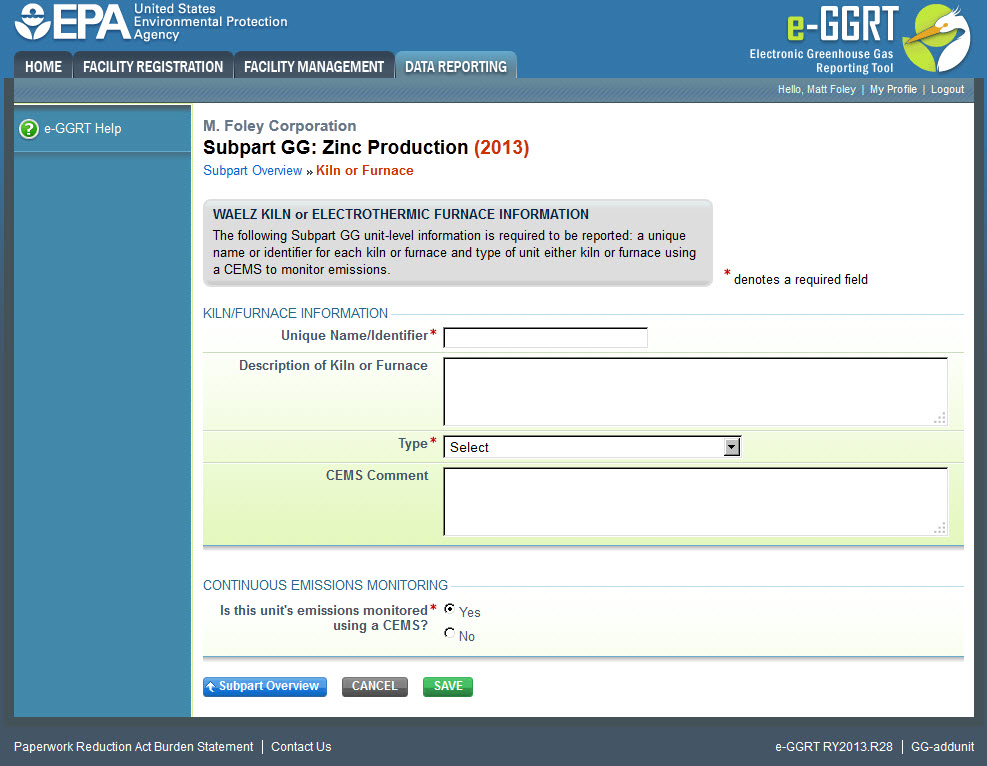
Task: Open the Contact Us link
Action: pos(301,746)
